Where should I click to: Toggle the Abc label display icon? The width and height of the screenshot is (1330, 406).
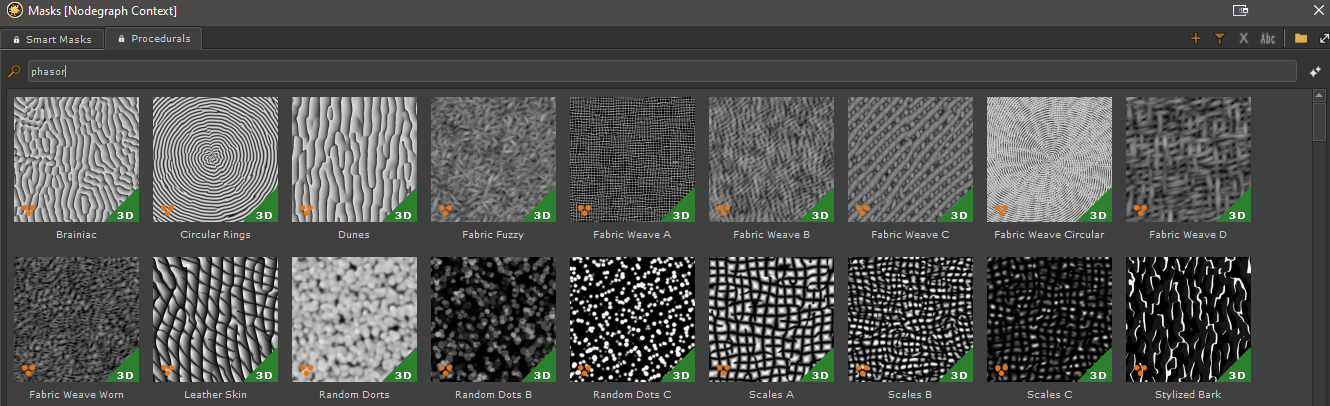click(1268, 39)
